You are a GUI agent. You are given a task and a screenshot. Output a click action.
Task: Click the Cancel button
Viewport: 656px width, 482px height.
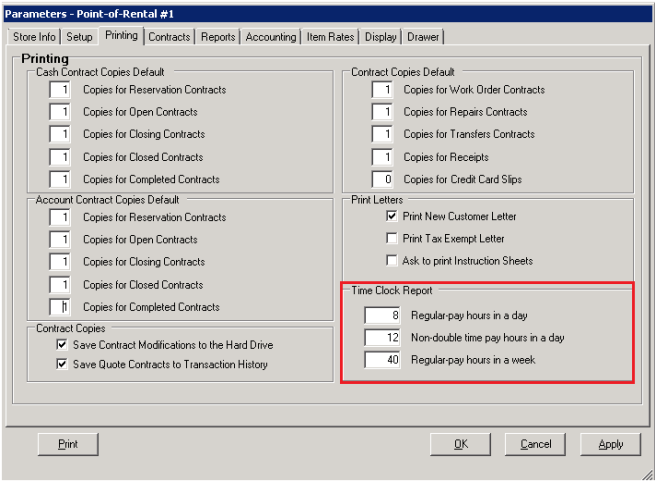pos(535,444)
